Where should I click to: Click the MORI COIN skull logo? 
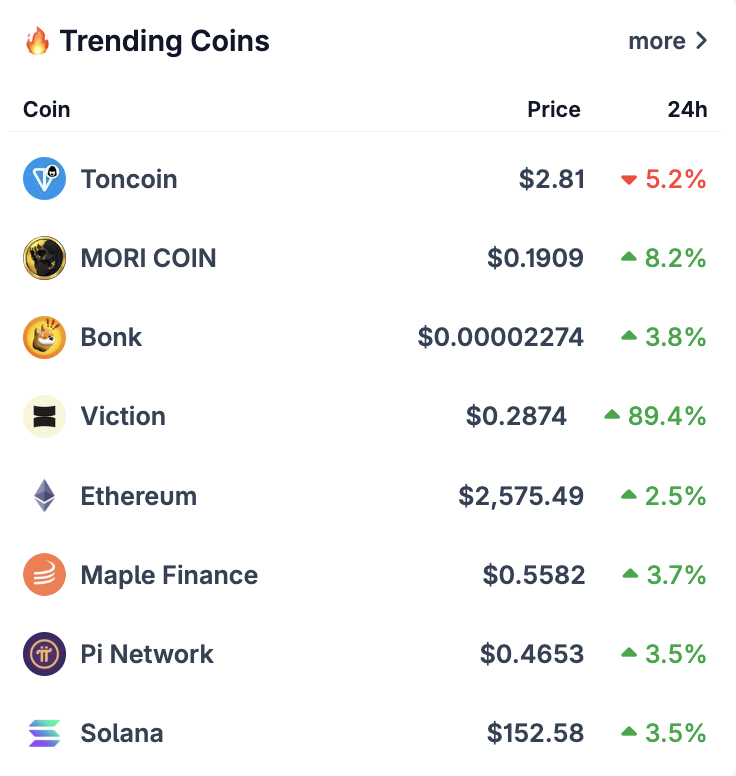(x=45, y=258)
